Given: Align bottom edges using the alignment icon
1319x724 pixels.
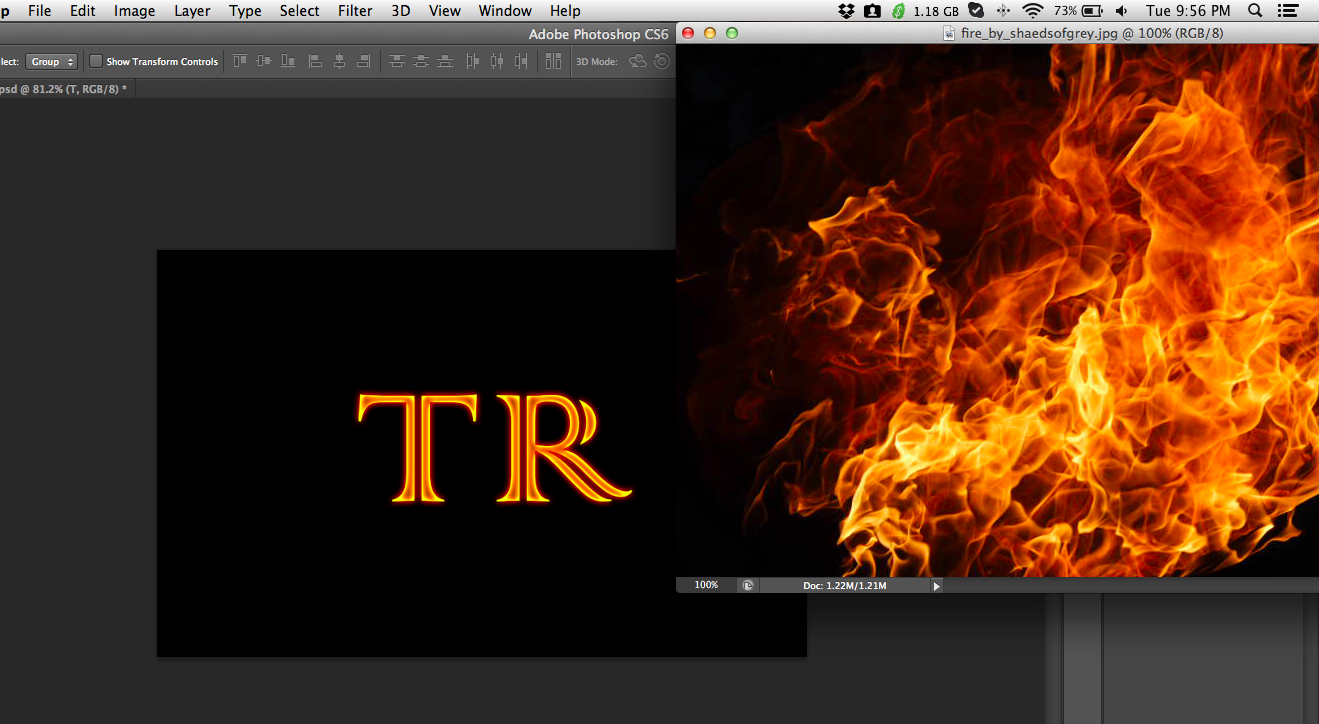Looking at the screenshot, I should pyautogui.click(x=287, y=61).
